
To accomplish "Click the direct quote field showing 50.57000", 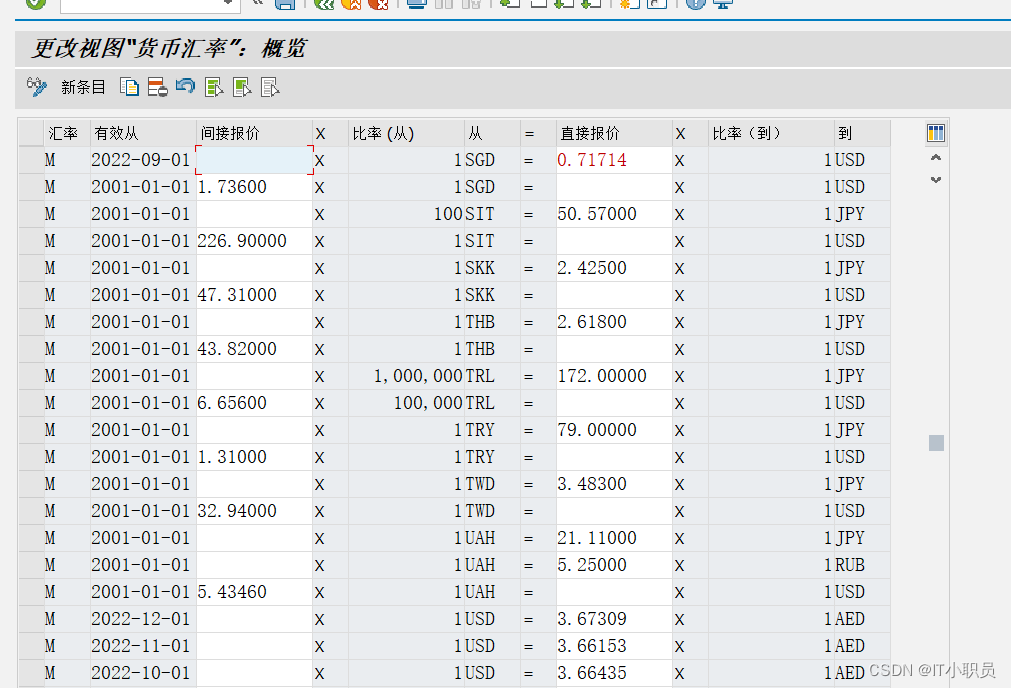I will tap(614, 214).
